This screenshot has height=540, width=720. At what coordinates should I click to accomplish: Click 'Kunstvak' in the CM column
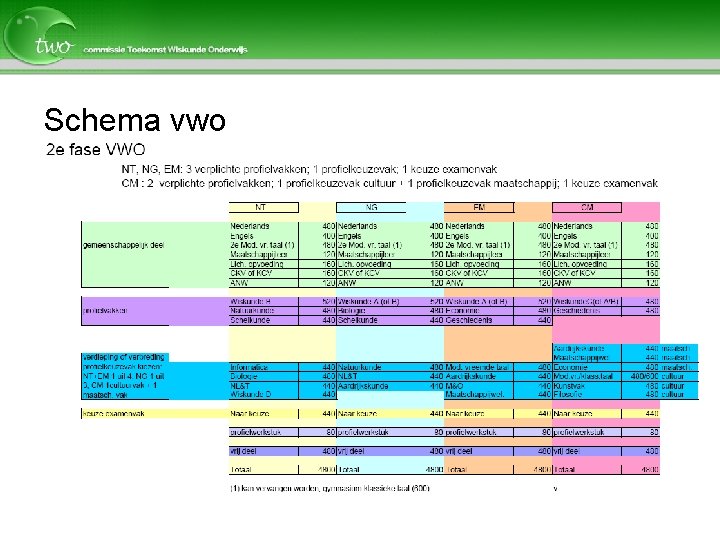[568, 386]
